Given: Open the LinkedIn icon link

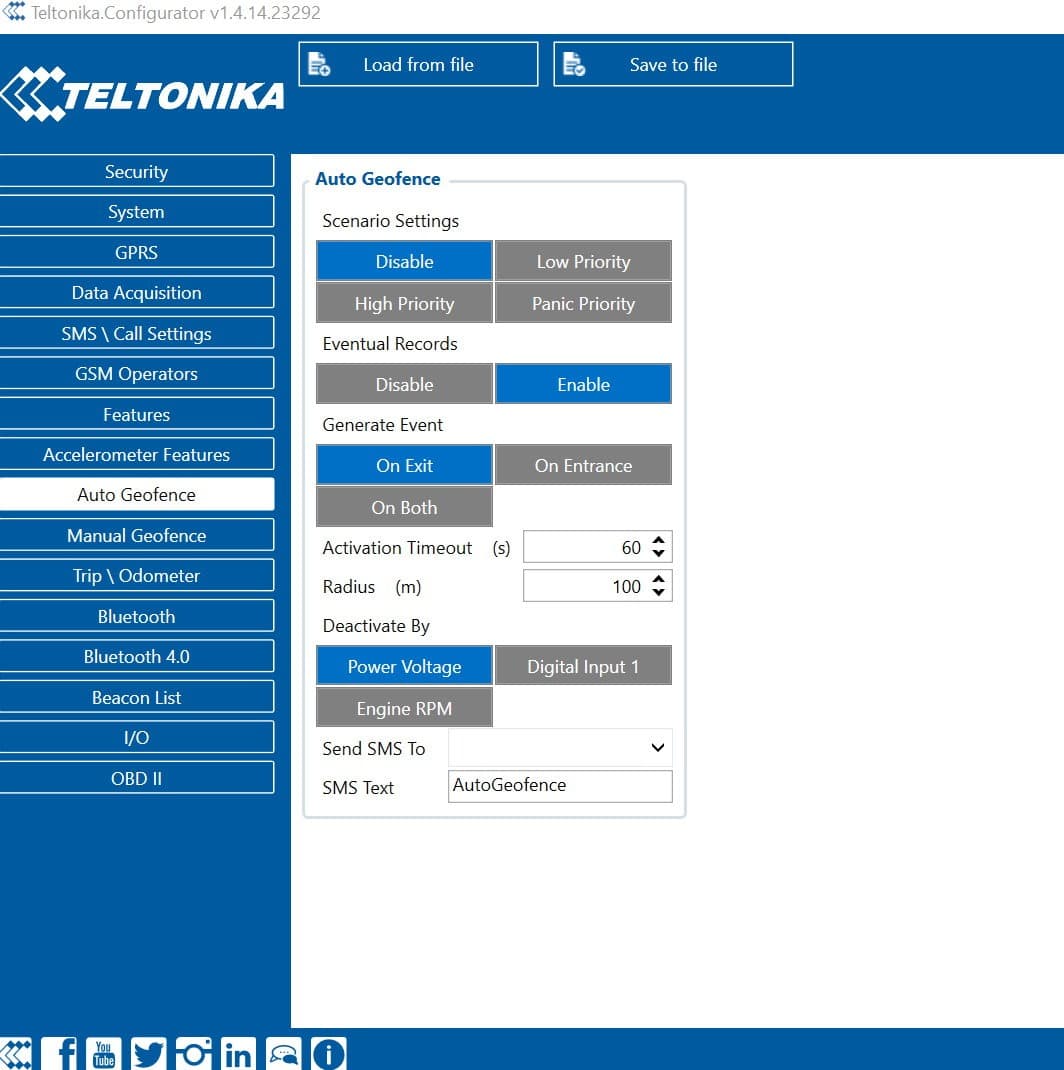Looking at the screenshot, I should coord(239,1053).
